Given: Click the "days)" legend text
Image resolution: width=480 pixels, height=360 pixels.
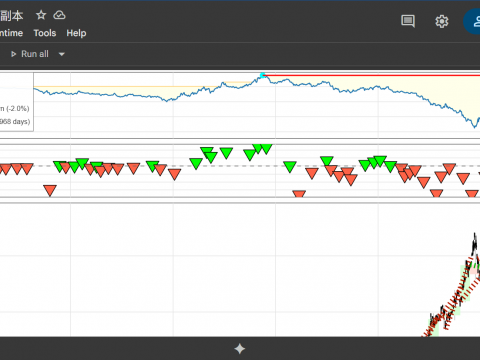Looking at the screenshot, I should [x=22, y=121].
